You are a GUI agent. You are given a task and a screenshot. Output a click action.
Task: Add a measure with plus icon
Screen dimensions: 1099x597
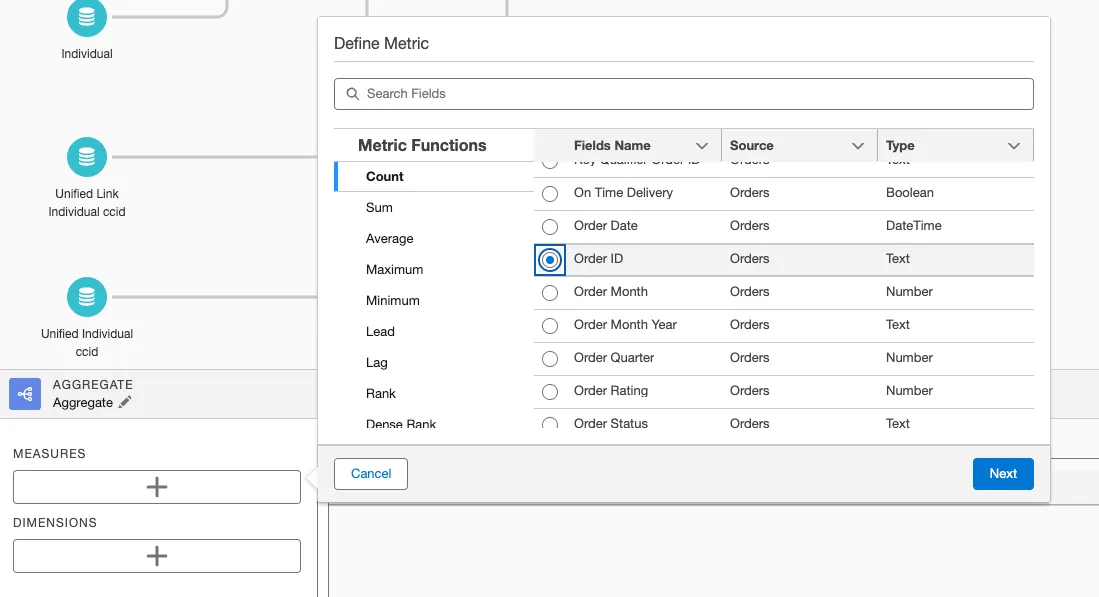coord(157,487)
